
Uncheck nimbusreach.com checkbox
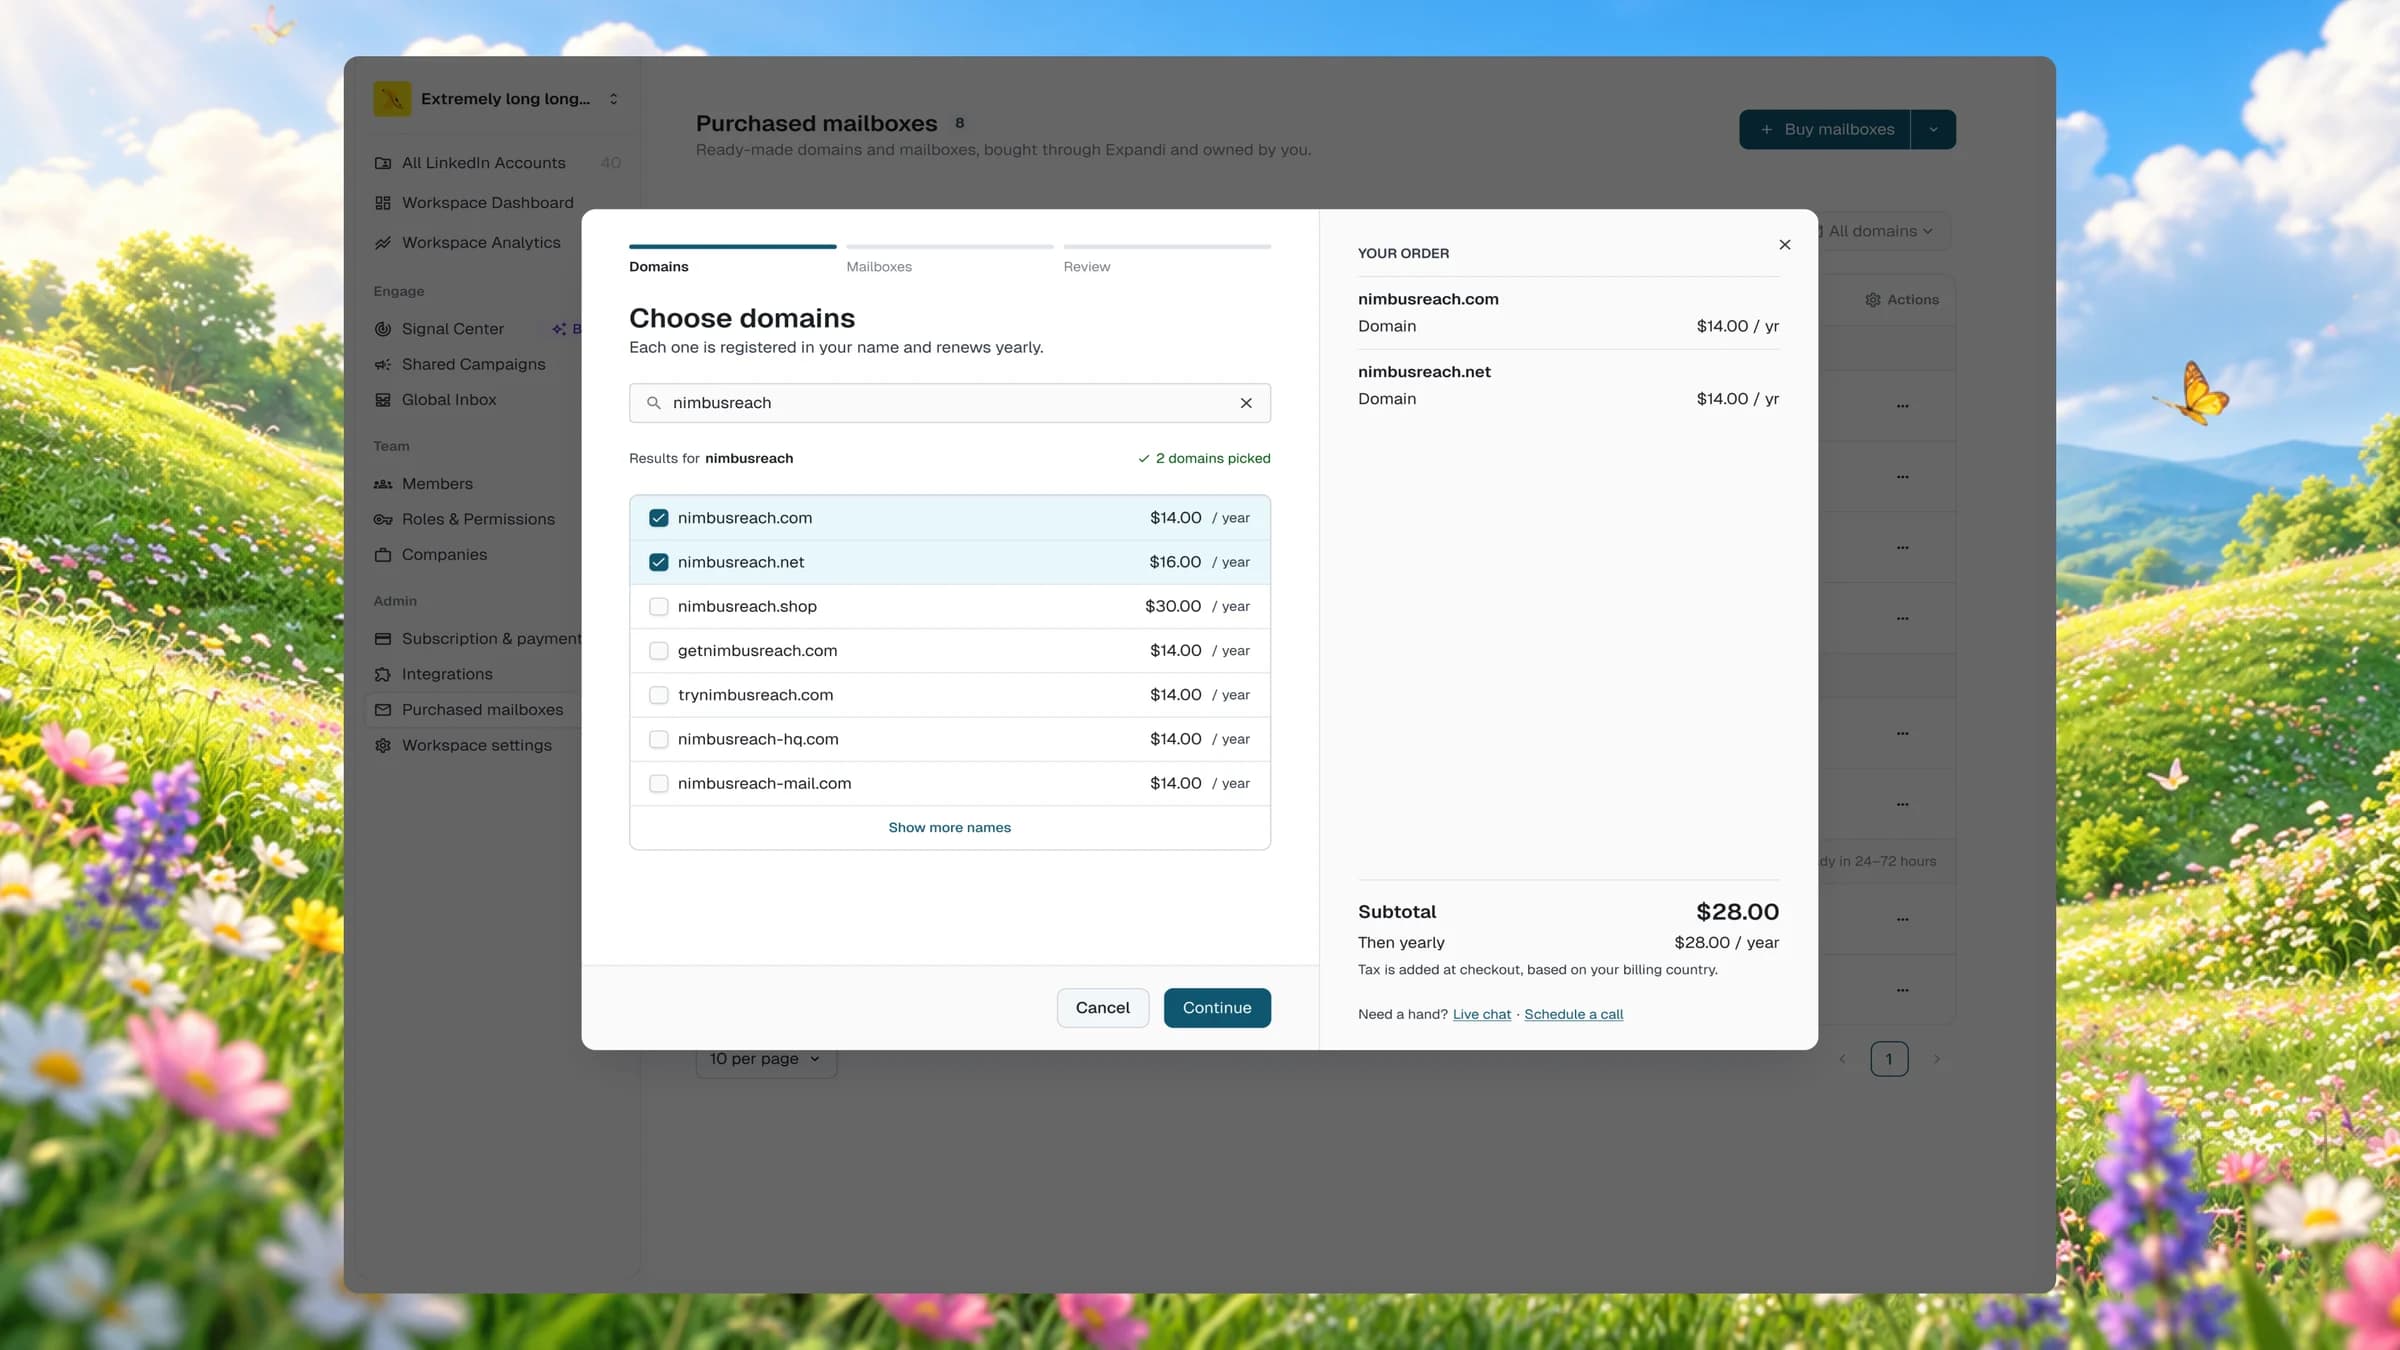point(659,518)
